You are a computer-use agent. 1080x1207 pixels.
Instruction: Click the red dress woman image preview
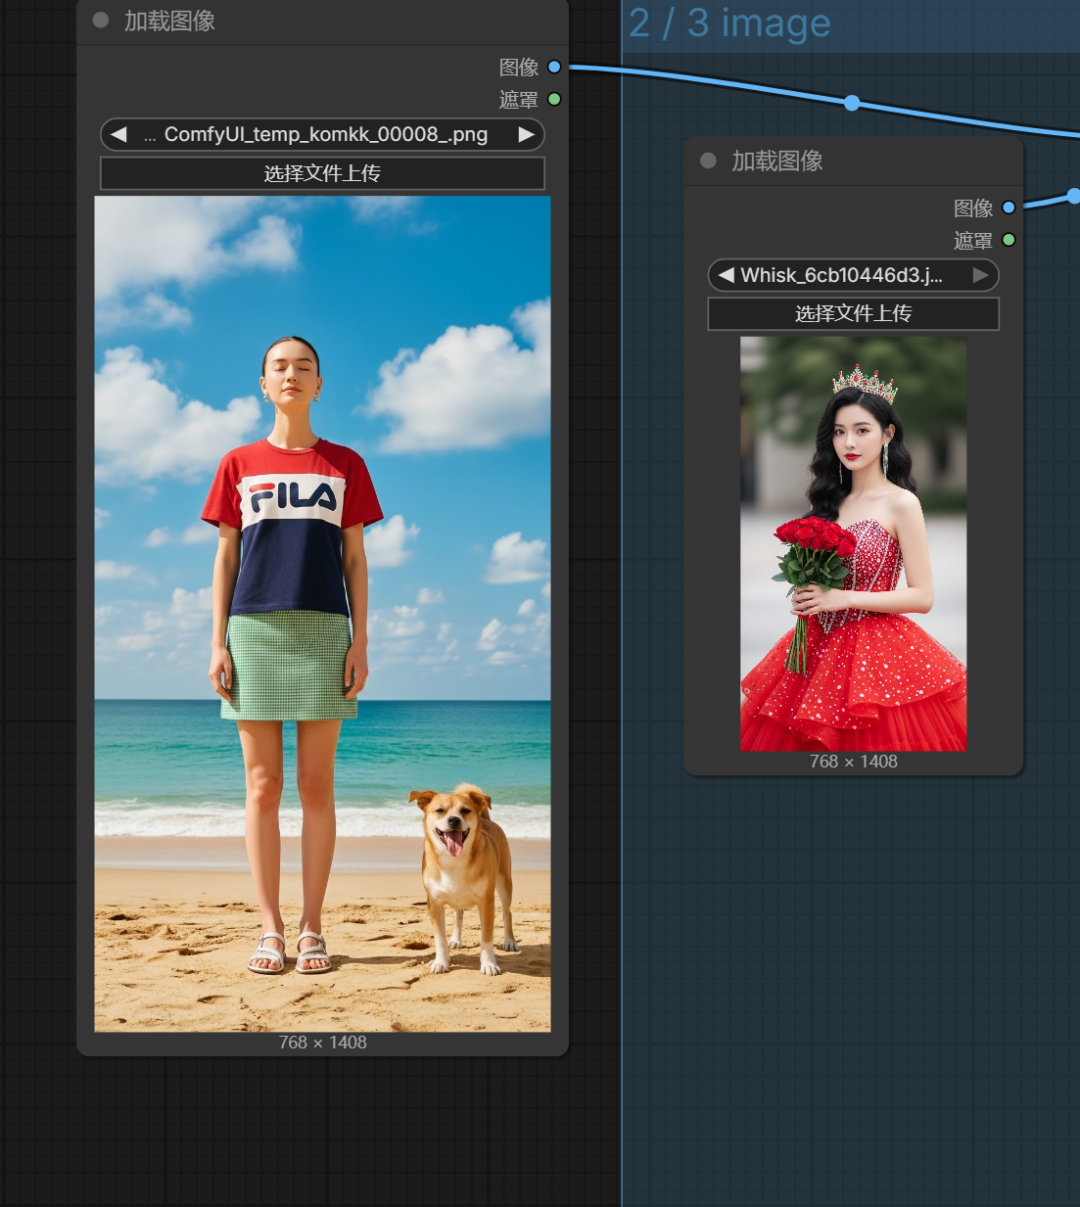[853, 543]
